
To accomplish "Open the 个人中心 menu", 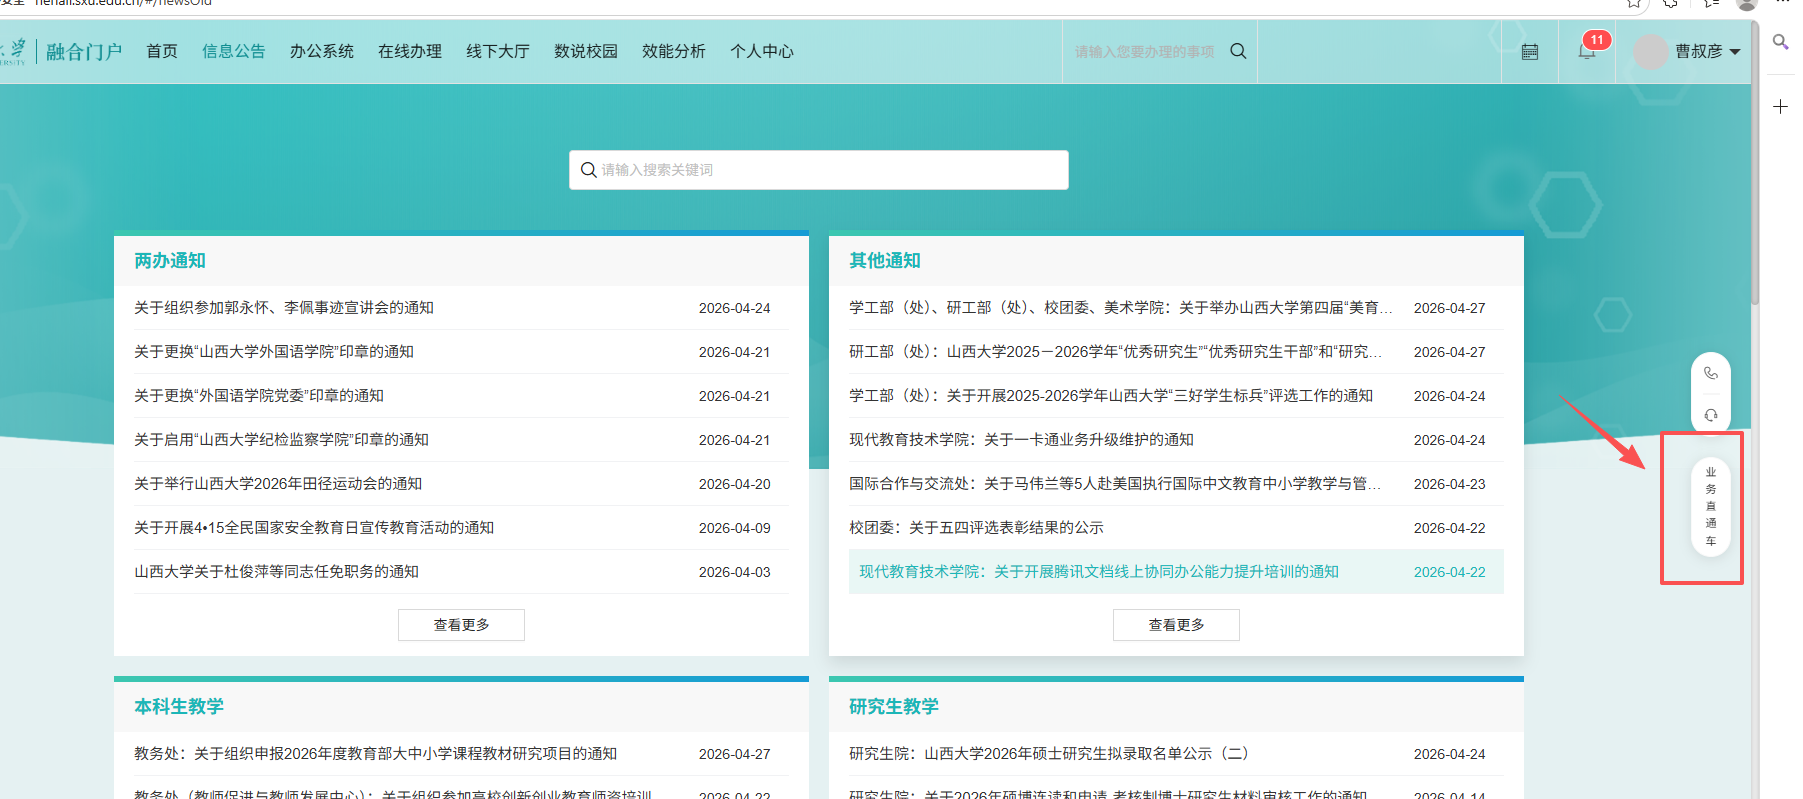I will click(762, 51).
